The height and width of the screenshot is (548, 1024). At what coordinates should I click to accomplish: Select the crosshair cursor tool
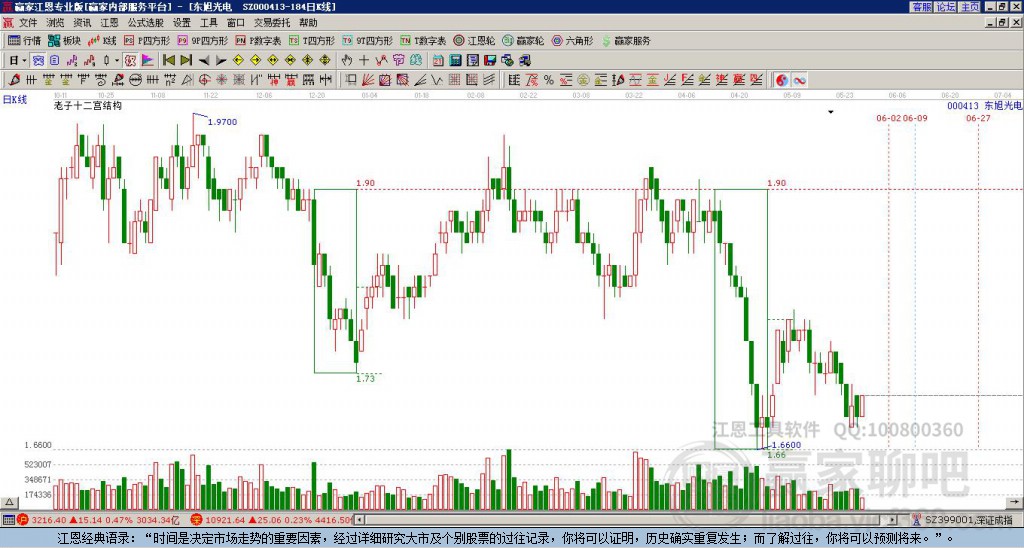[364, 61]
